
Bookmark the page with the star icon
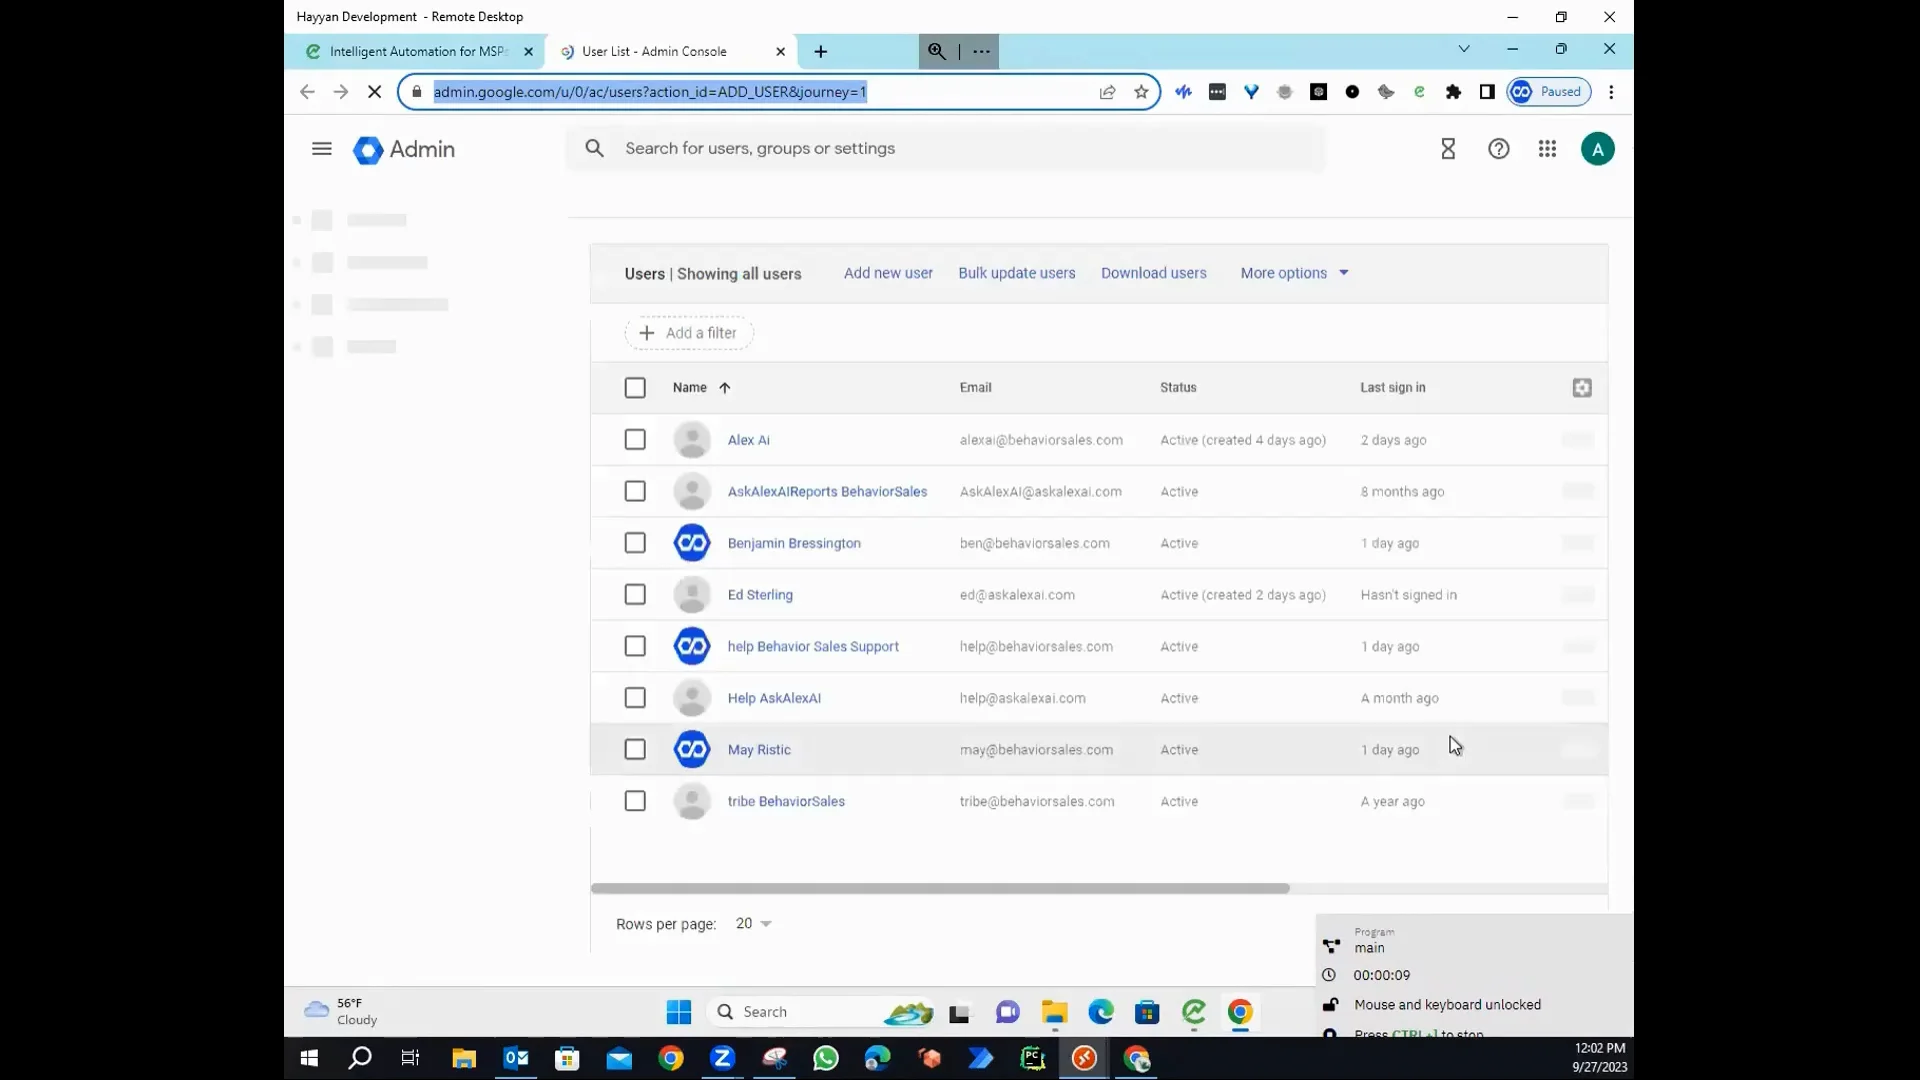tap(1141, 91)
